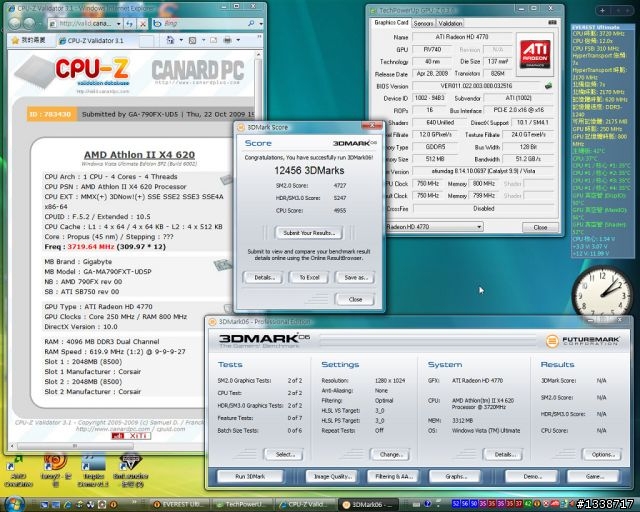Click Details under the System section

click(503, 454)
